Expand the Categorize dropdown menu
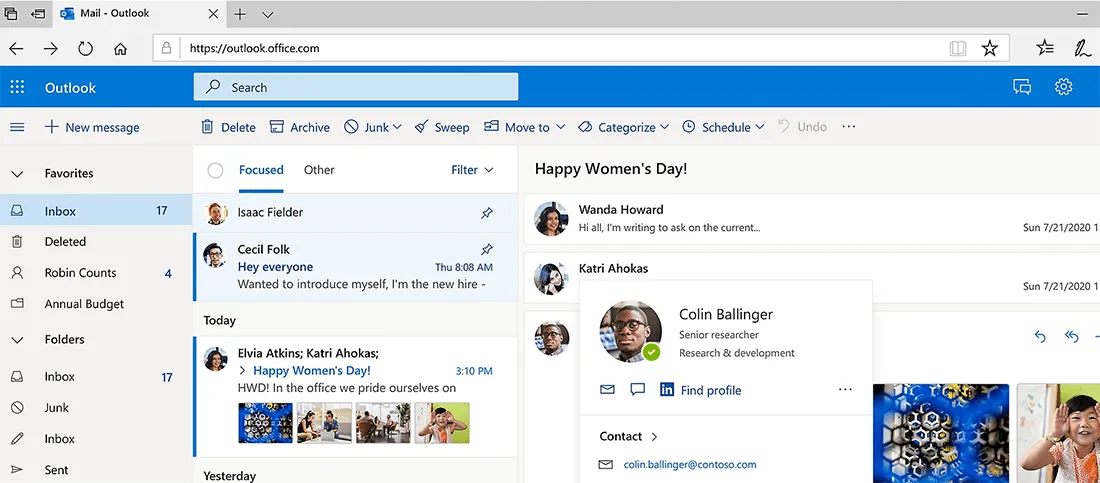The image size is (1100, 483). tap(627, 127)
